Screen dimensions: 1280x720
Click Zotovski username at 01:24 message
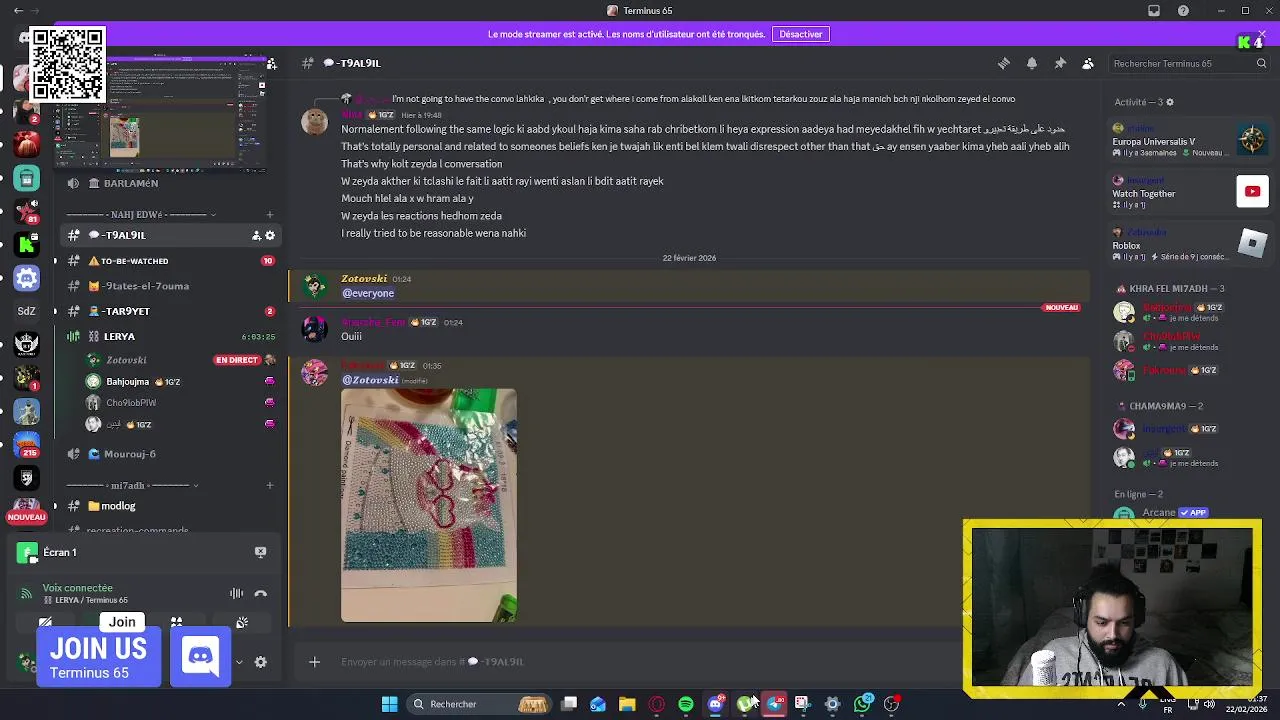click(364, 279)
